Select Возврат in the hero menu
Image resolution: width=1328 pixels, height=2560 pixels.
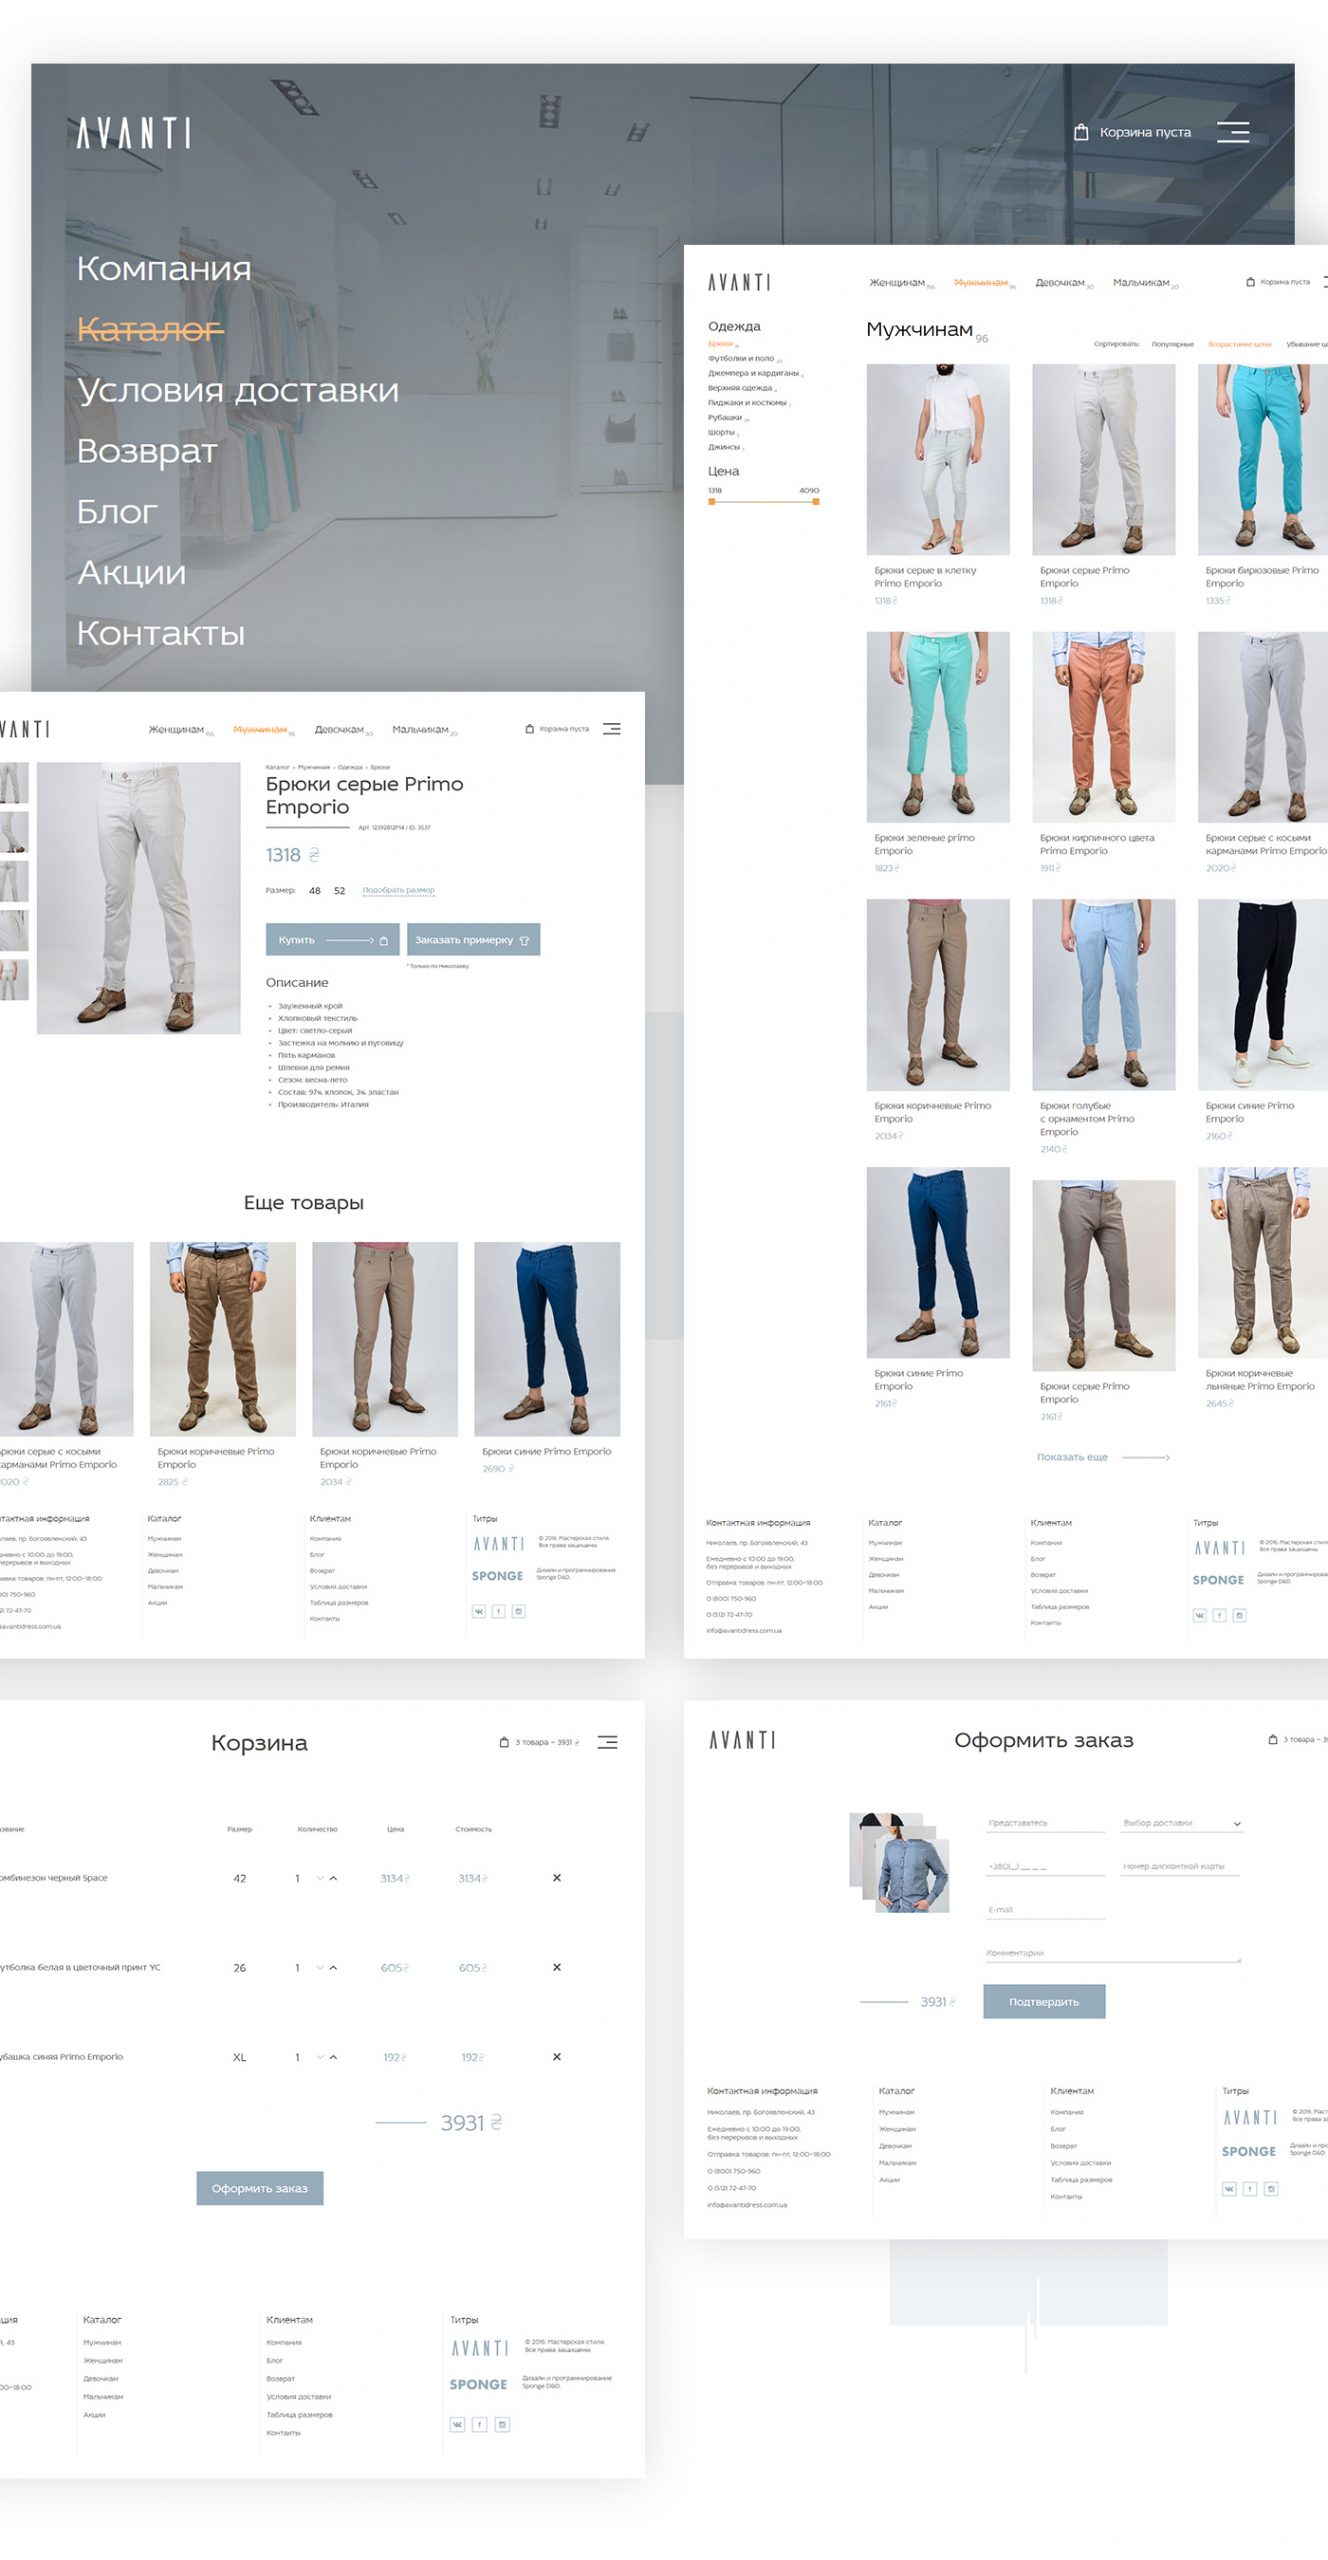[x=147, y=451]
